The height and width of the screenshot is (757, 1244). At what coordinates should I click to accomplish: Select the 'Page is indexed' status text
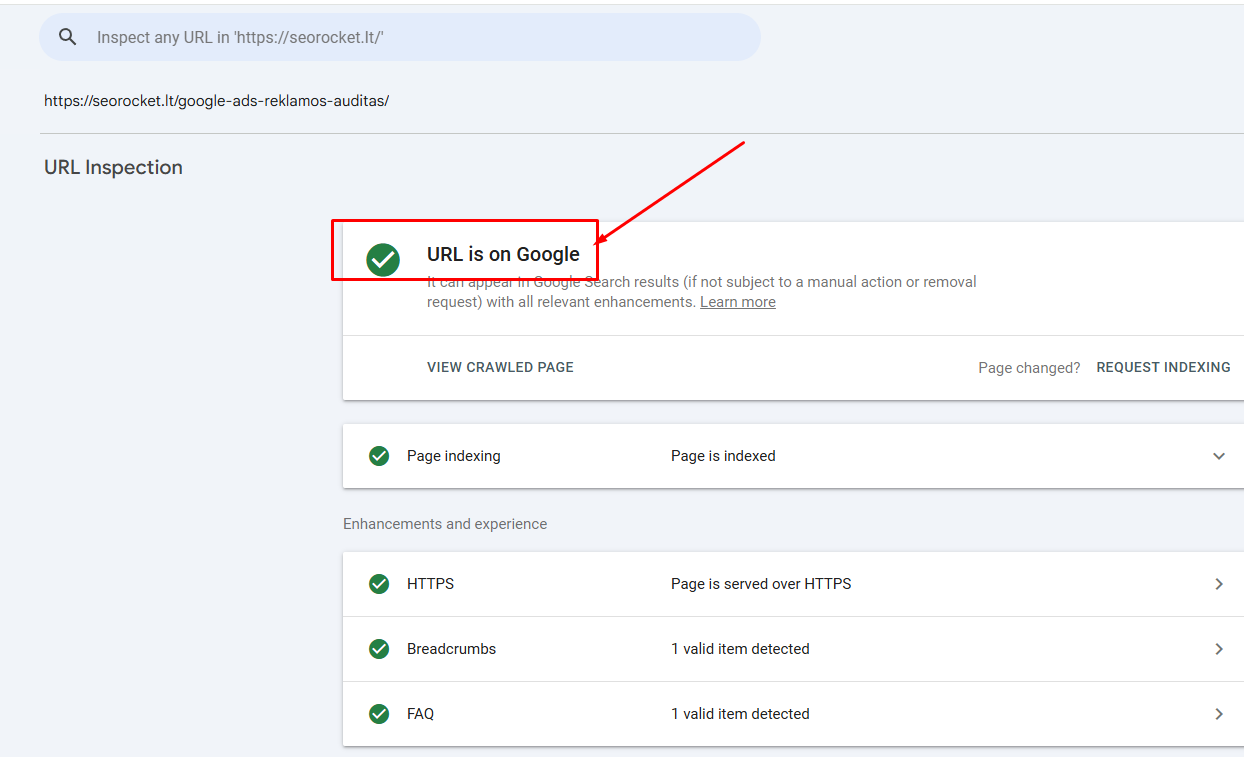pos(723,456)
